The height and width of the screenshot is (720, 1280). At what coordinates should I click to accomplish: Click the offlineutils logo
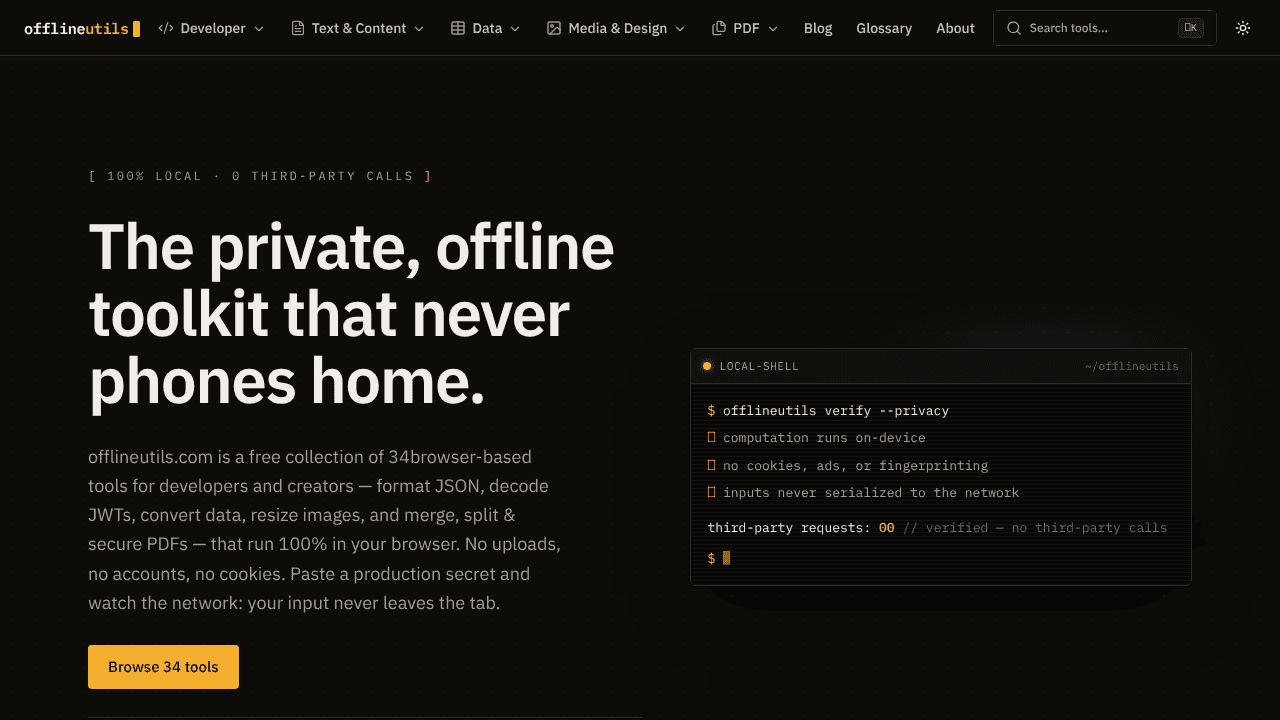tap(82, 28)
